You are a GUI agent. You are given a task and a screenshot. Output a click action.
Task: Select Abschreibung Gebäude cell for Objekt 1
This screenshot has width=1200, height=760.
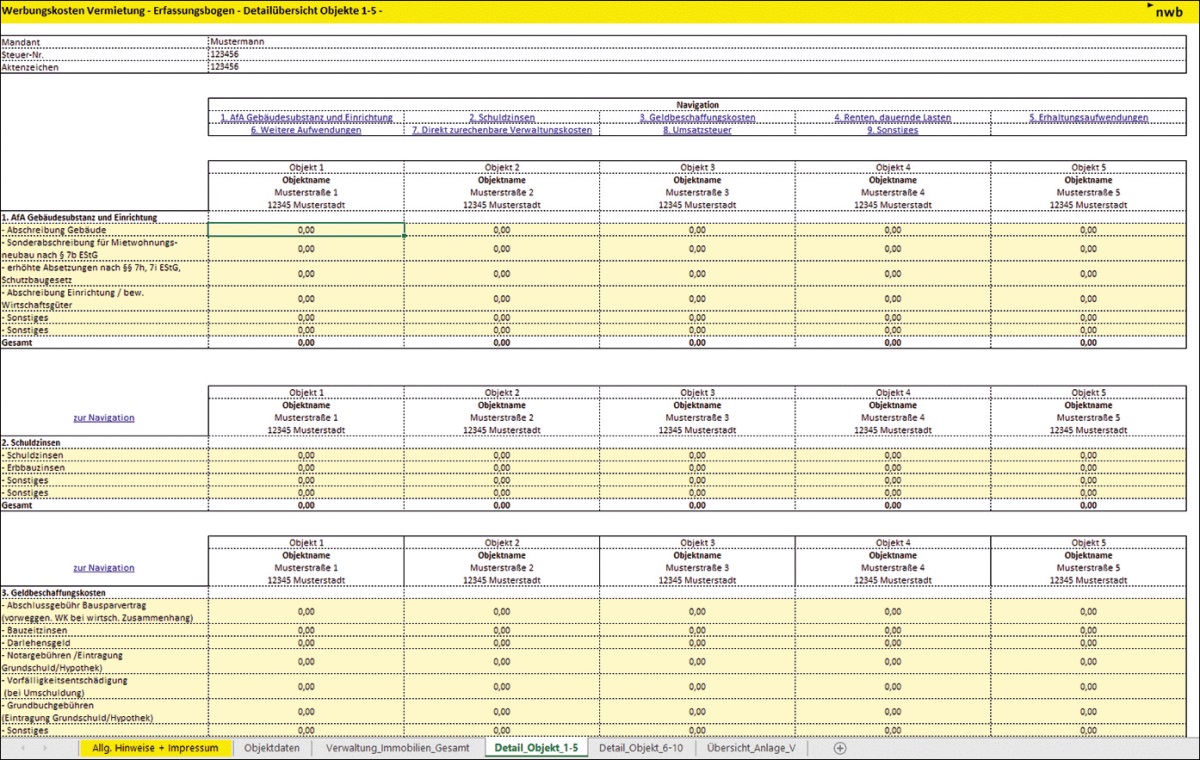coord(306,230)
